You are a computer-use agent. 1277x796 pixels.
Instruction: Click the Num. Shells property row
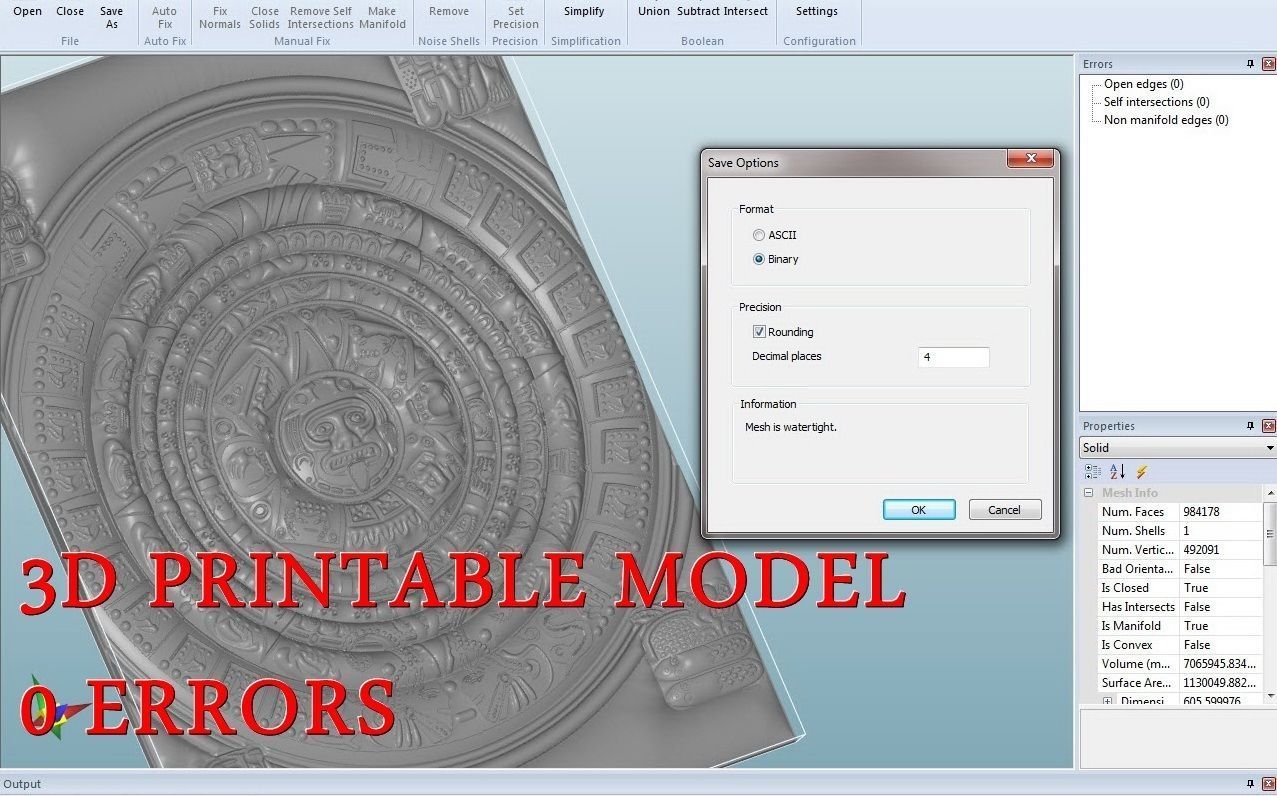click(x=1181, y=531)
